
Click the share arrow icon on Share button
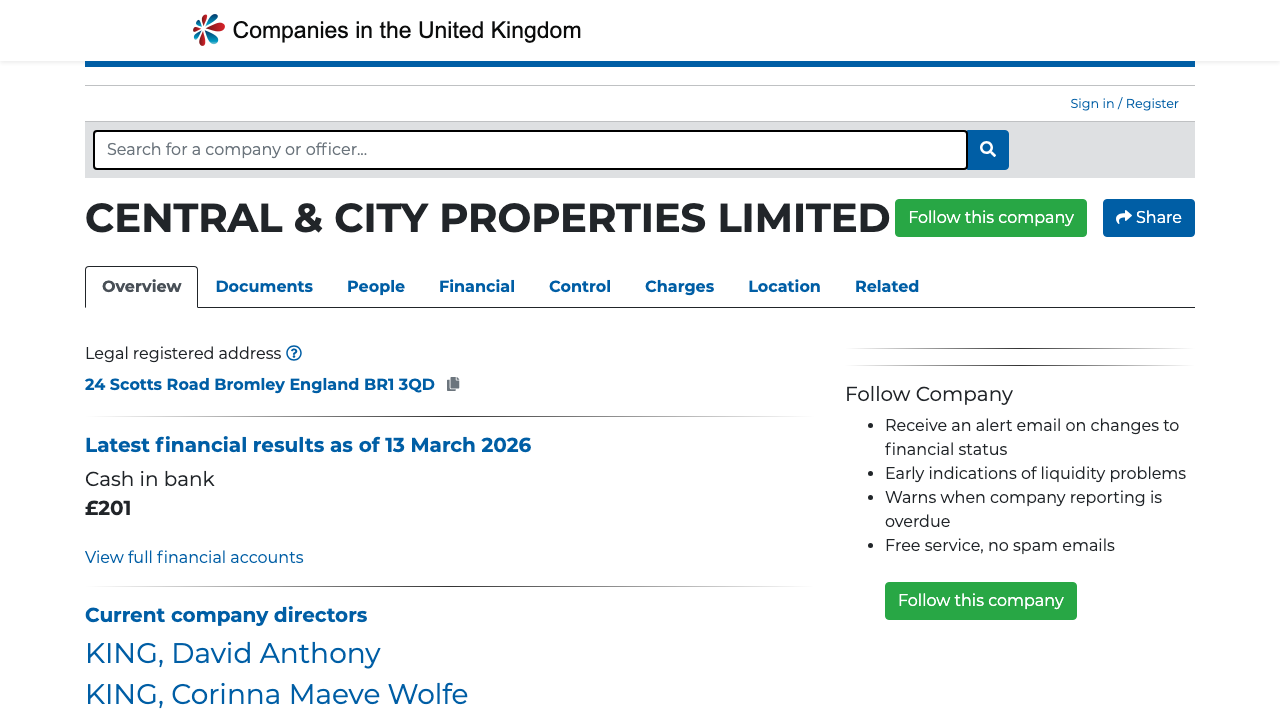1124,217
